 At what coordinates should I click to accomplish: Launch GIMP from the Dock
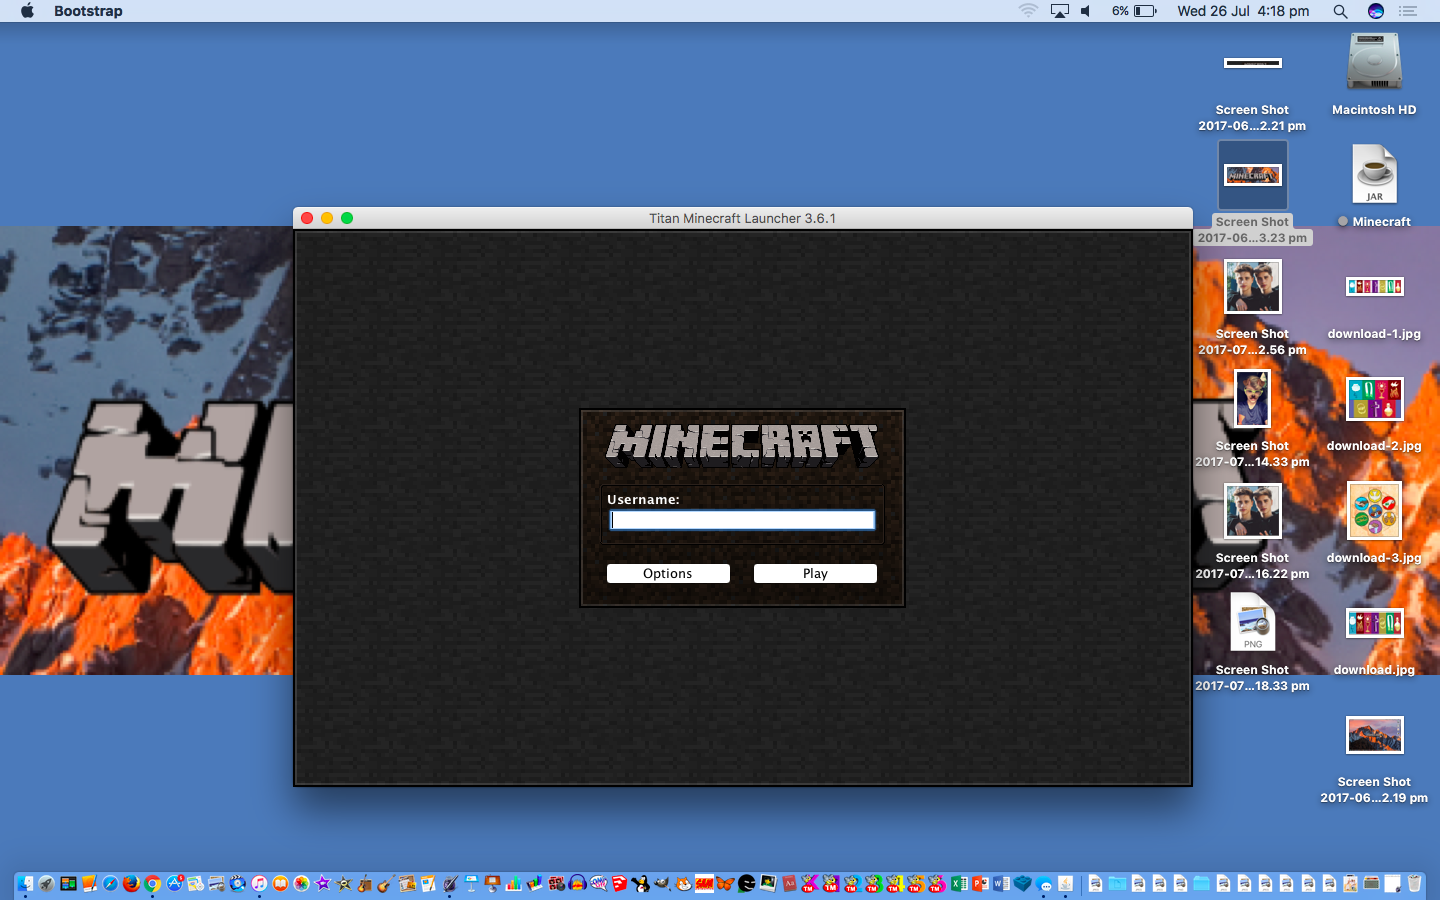tap(662, 883)
